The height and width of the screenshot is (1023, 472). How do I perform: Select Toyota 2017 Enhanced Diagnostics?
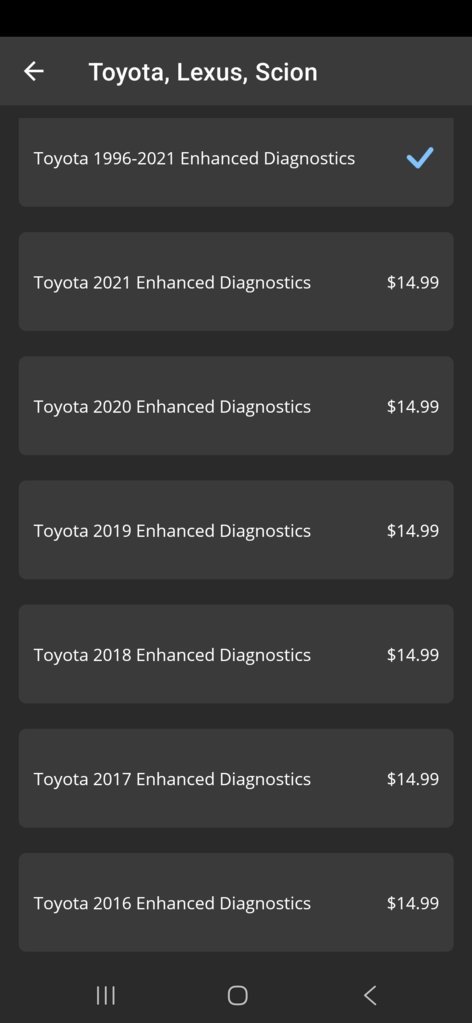coord(236,778)
